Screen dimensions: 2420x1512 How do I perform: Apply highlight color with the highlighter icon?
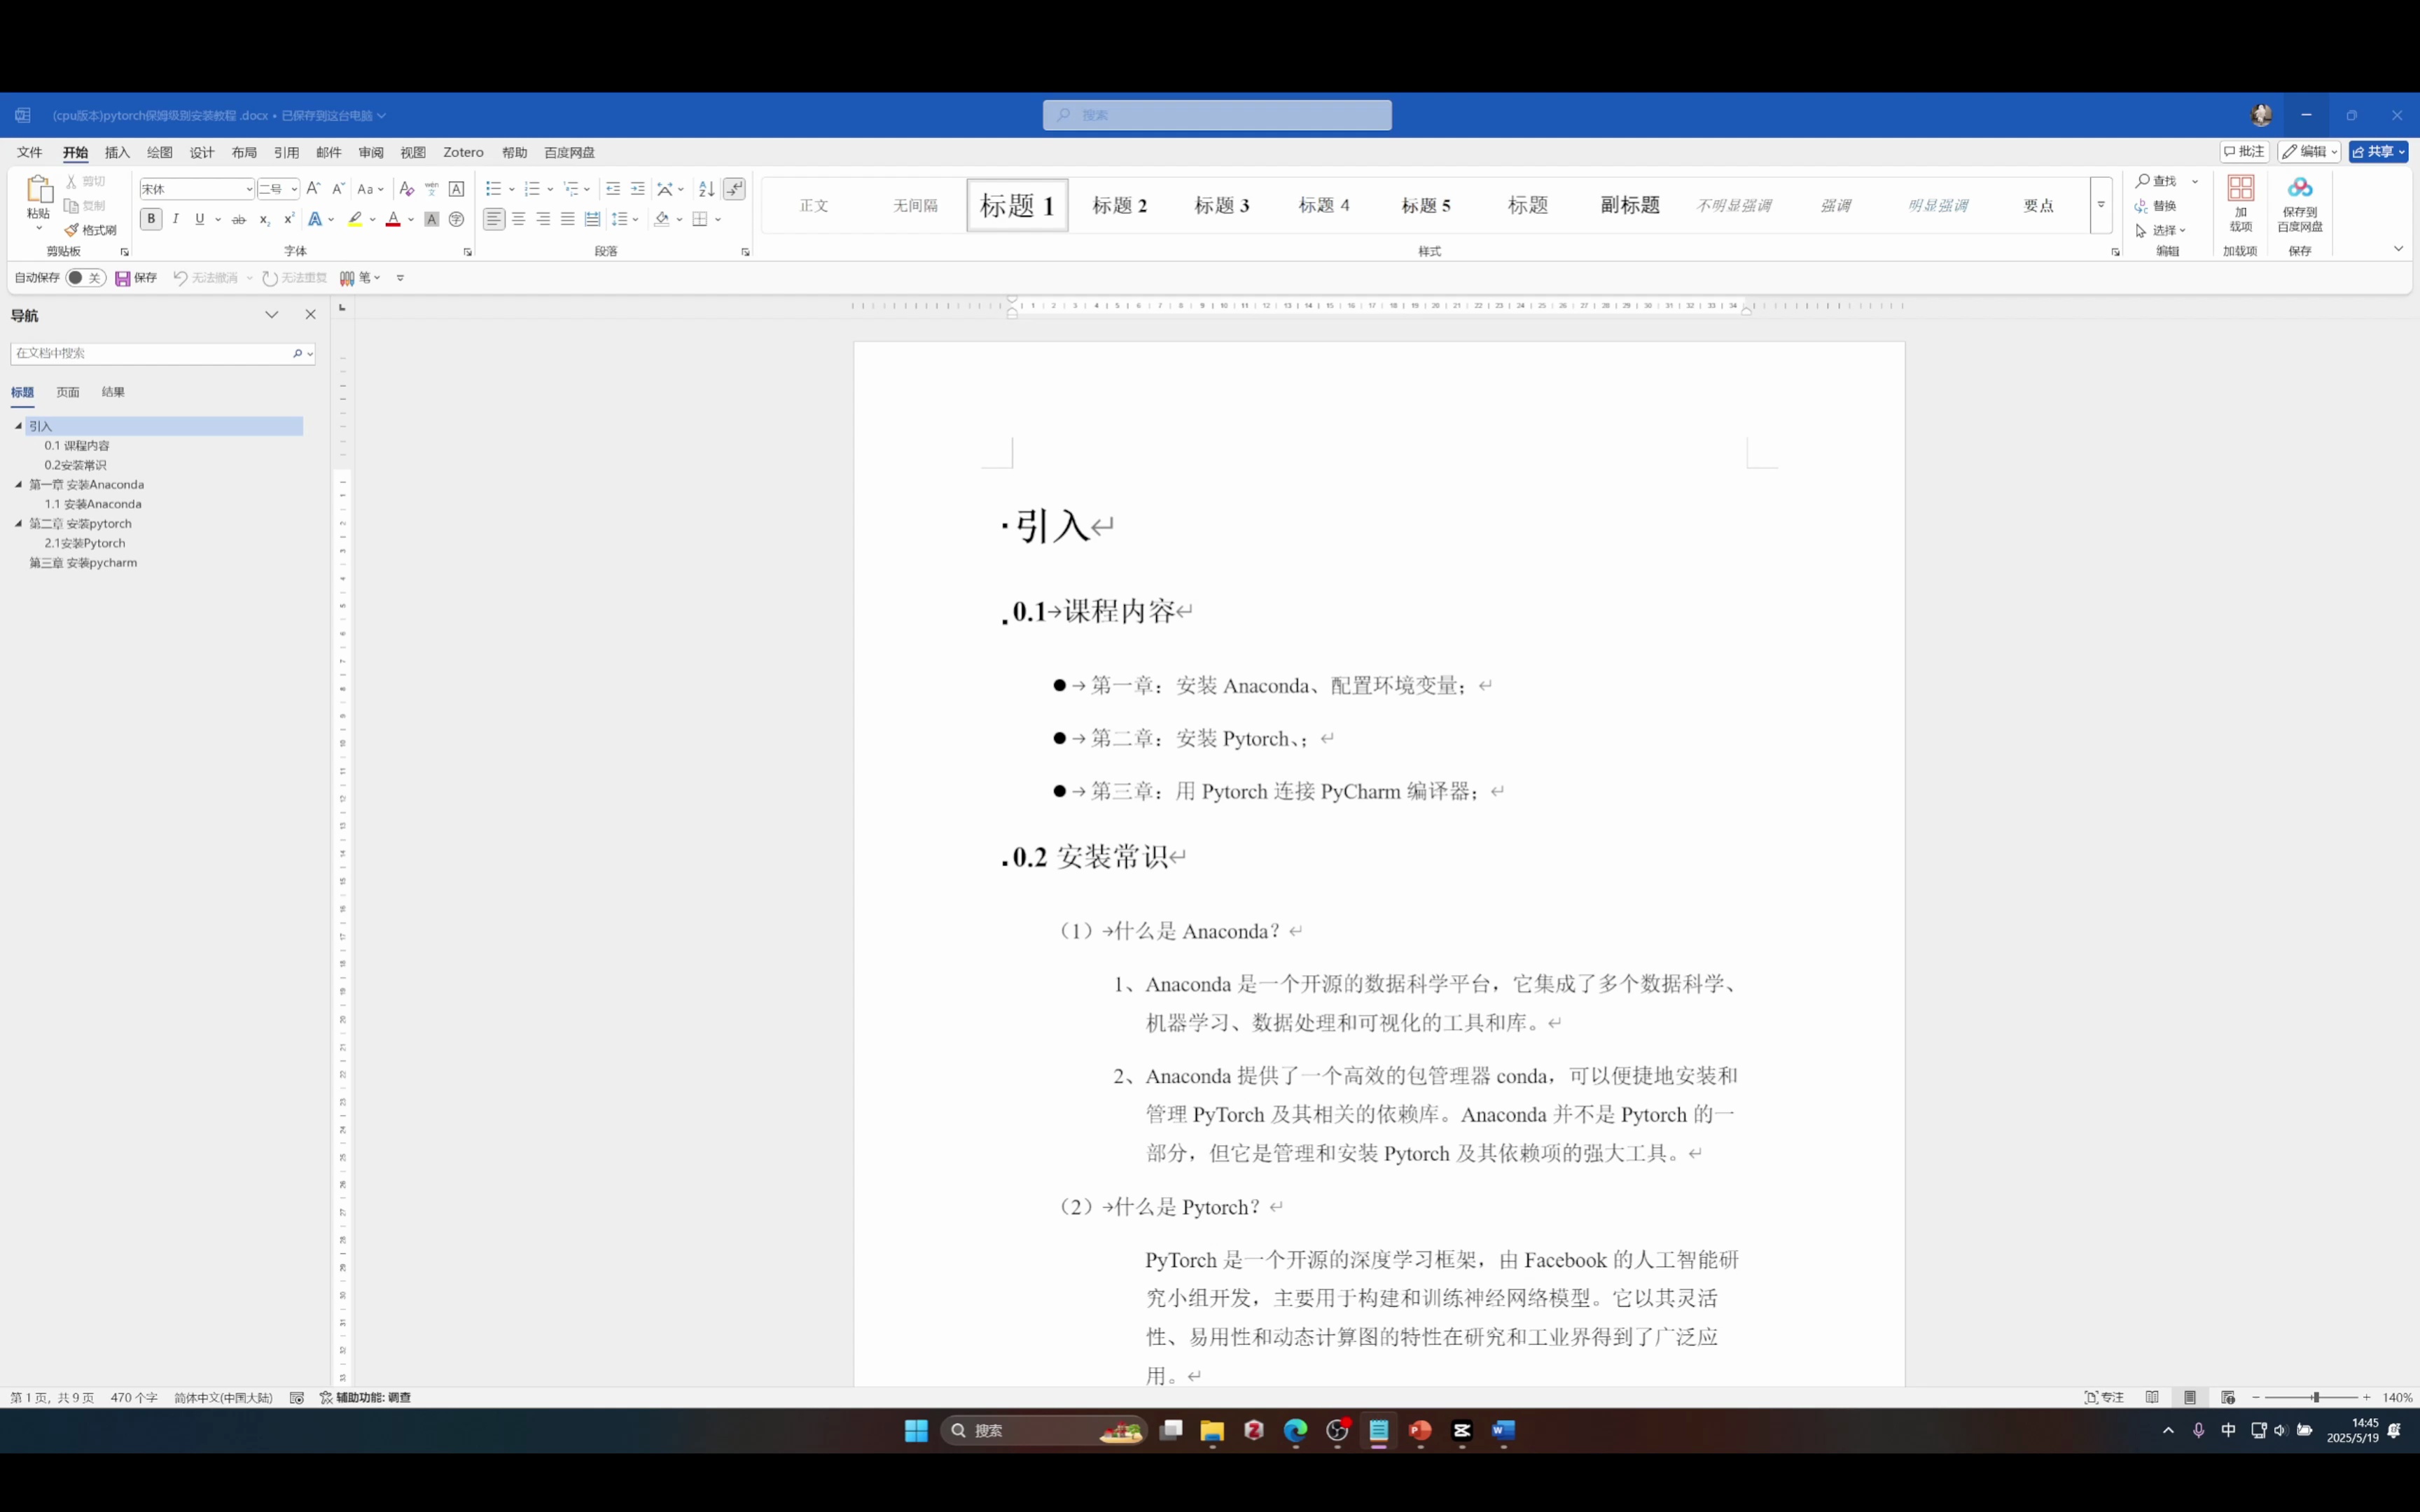coord(357,219)
